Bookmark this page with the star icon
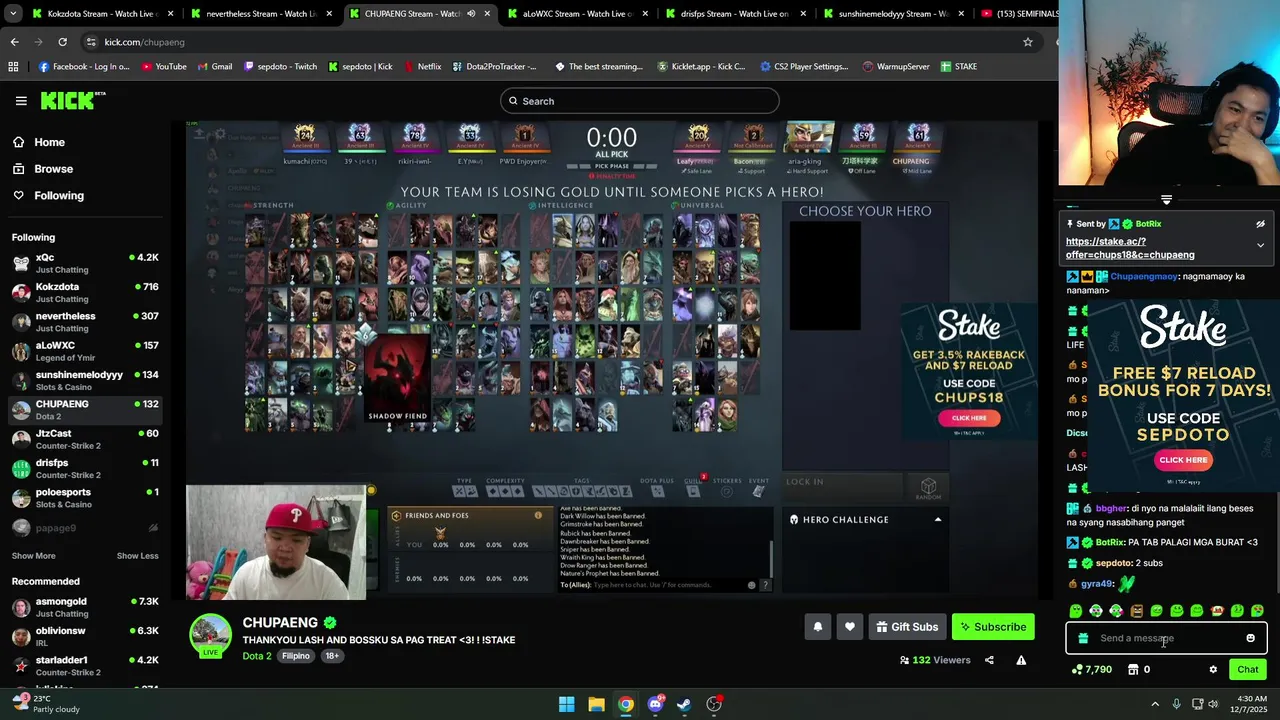 point(1027,42)
